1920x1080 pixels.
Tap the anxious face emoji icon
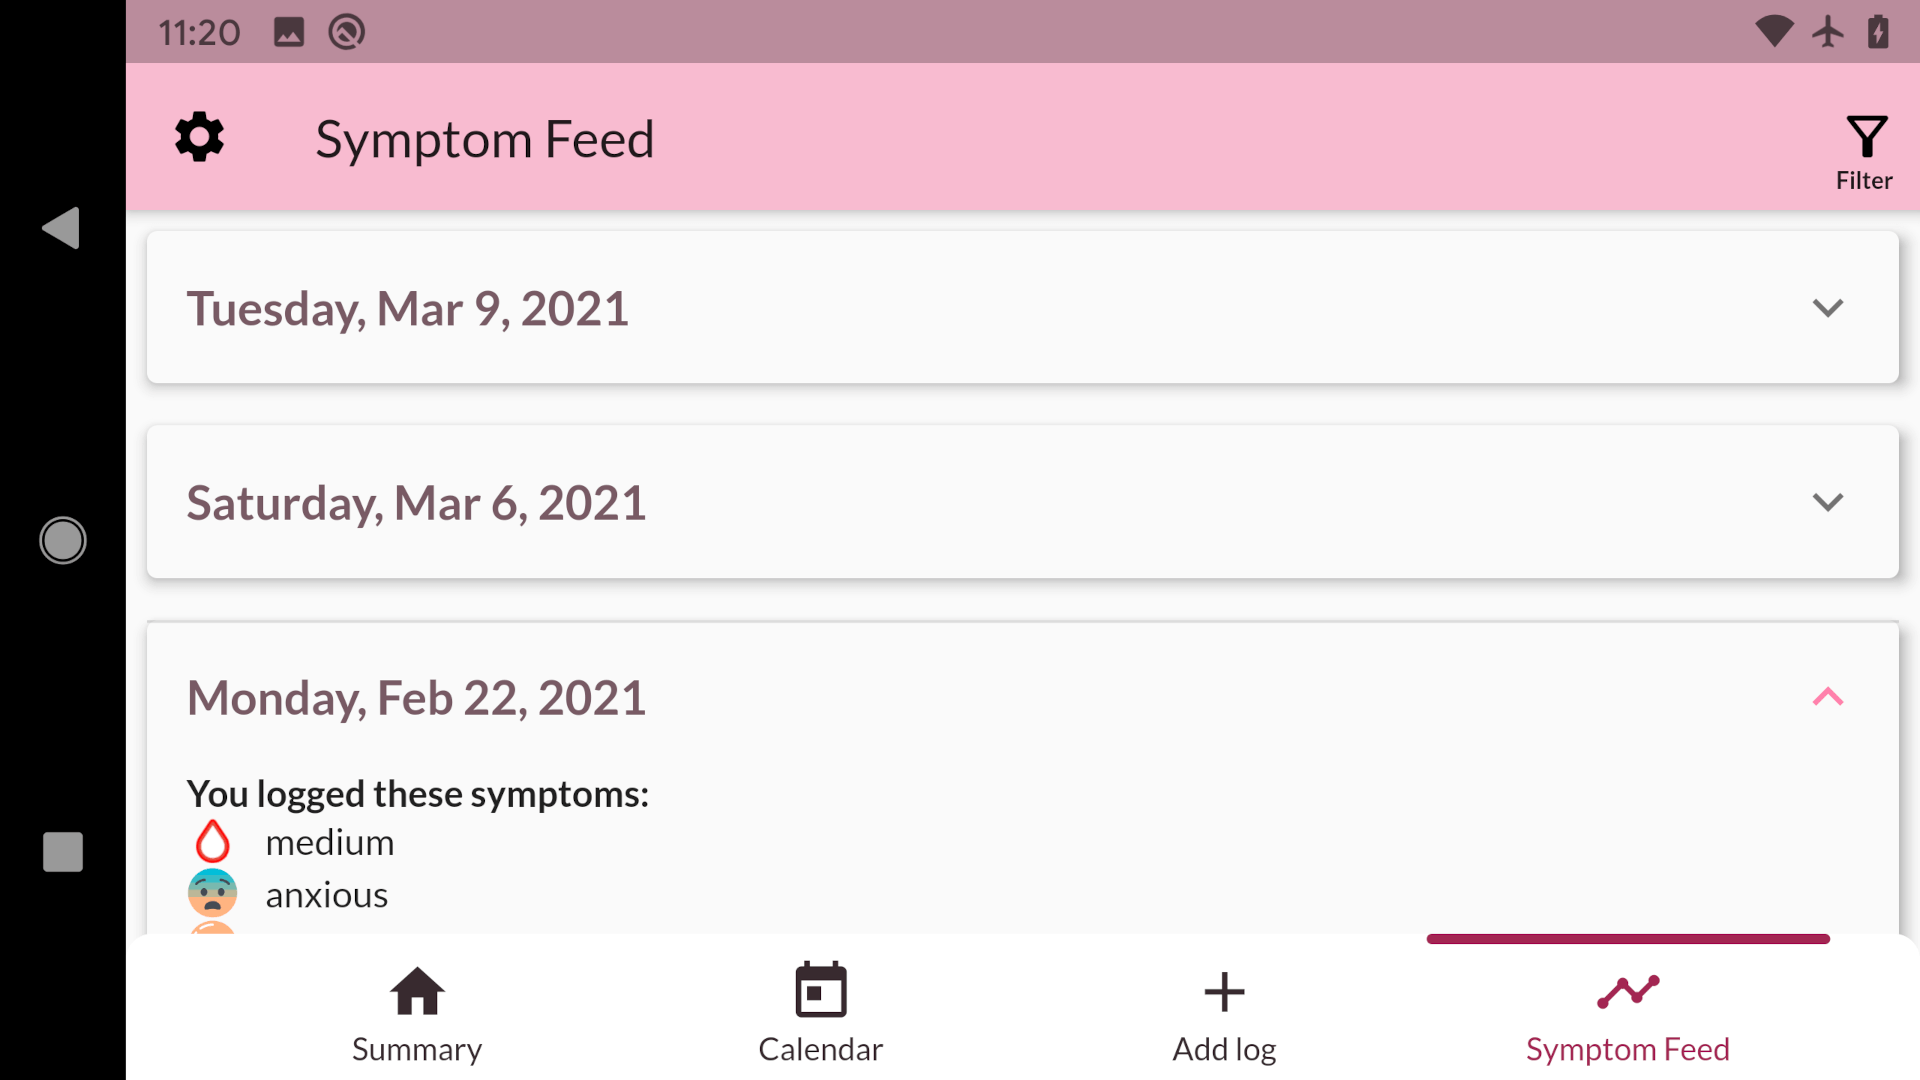click(x=212, y=894)
